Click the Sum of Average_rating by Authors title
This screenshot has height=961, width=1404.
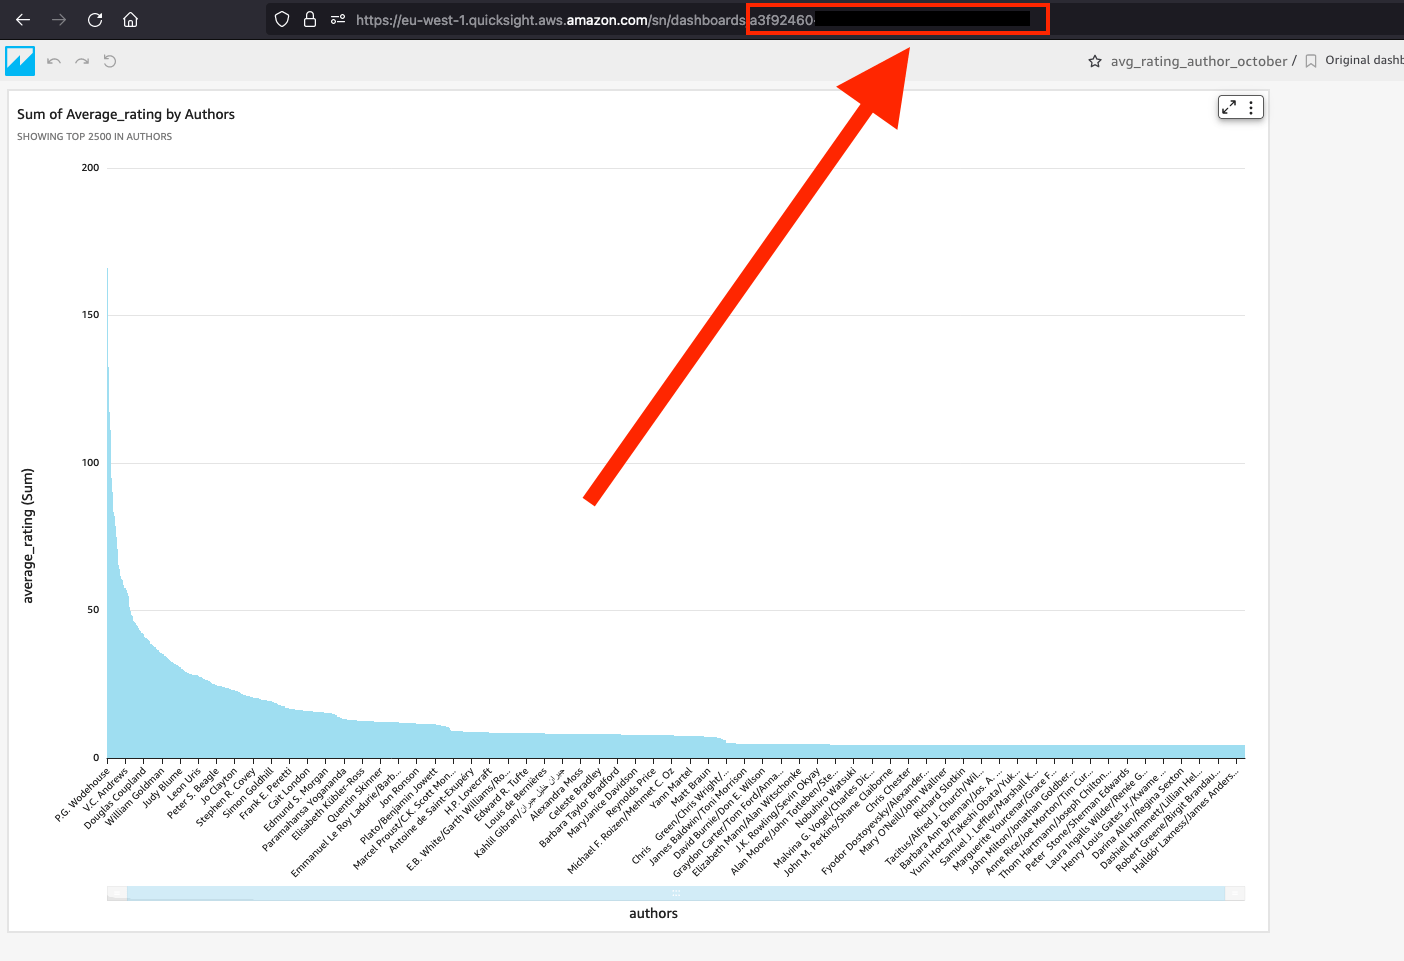click(x=125, y=114)
